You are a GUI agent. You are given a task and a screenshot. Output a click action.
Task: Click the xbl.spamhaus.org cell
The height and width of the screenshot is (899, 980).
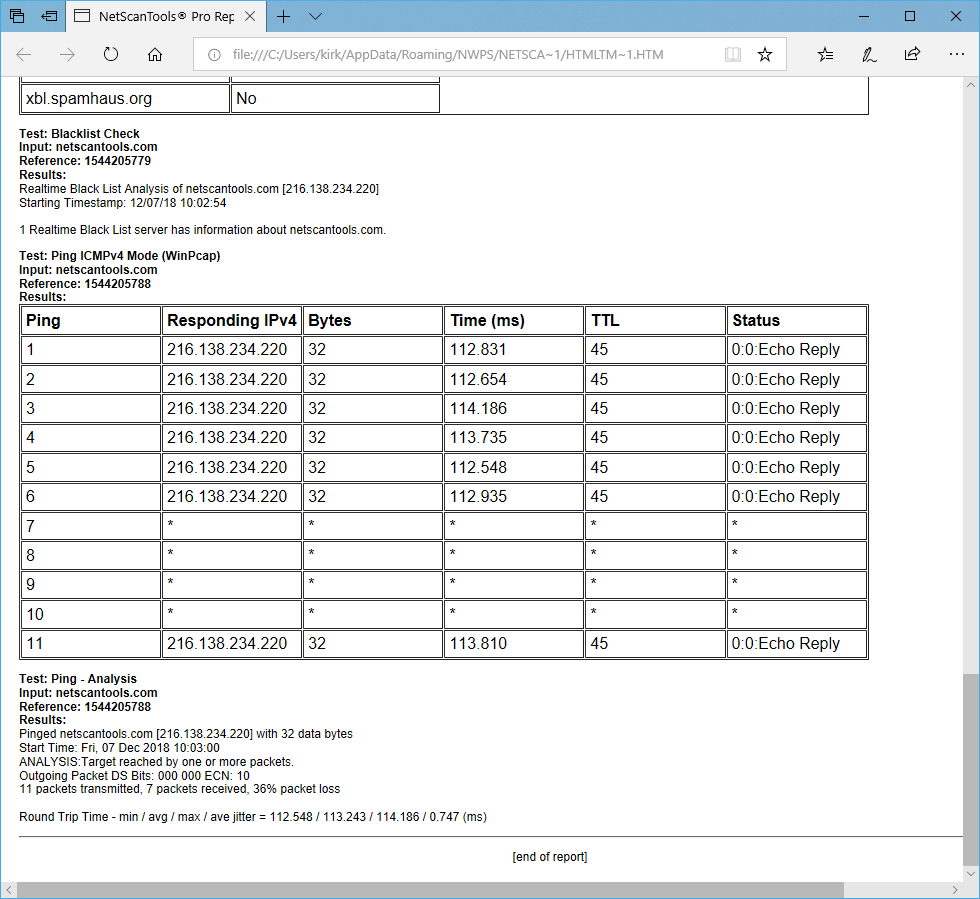pos(125,99)
